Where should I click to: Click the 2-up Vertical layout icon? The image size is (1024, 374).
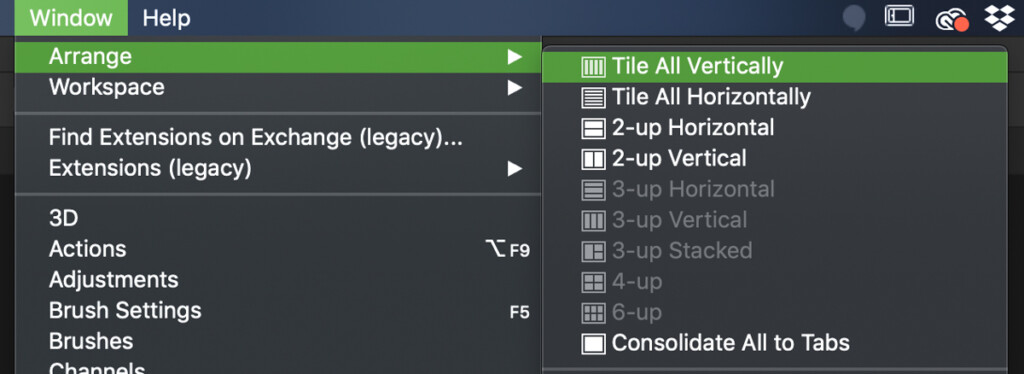click(x=593, y=159)
